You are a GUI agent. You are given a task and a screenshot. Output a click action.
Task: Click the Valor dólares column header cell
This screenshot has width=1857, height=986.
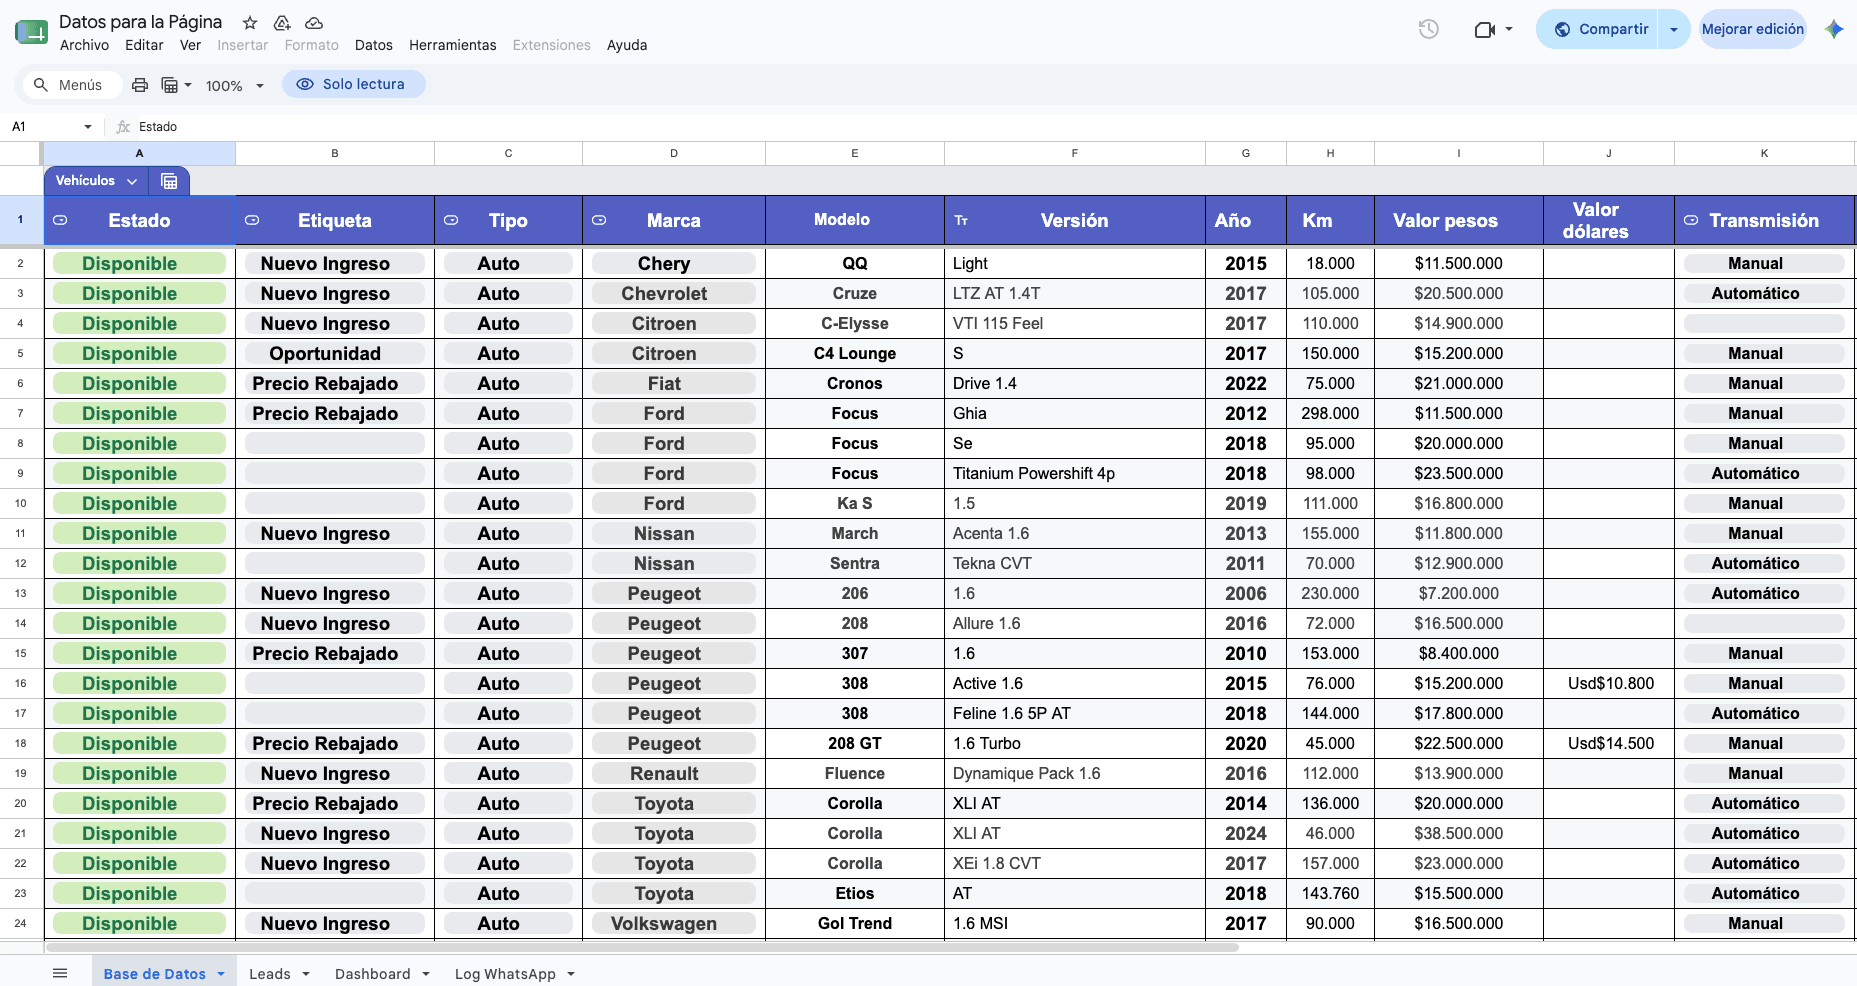pyautogui.click(x=1609, y=220)
